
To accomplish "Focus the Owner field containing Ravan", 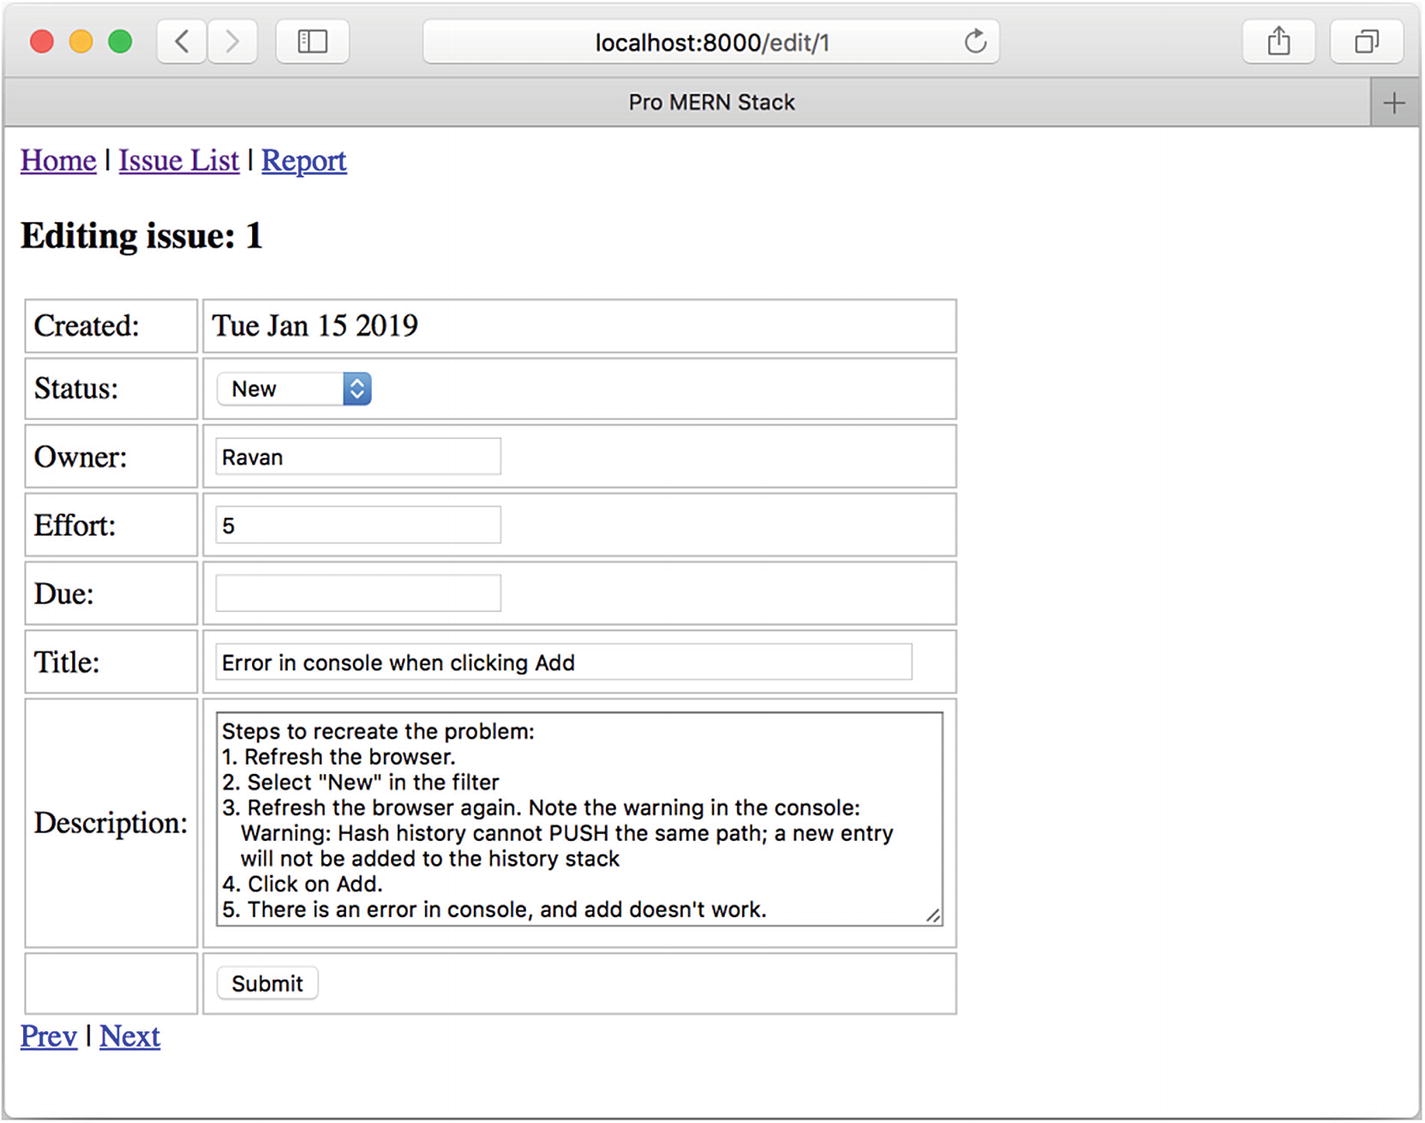I will click(358, 457).
